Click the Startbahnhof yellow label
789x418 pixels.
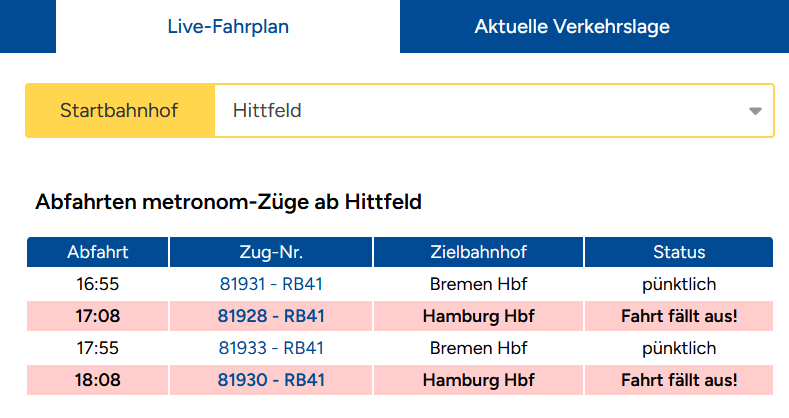click(120, 111)
